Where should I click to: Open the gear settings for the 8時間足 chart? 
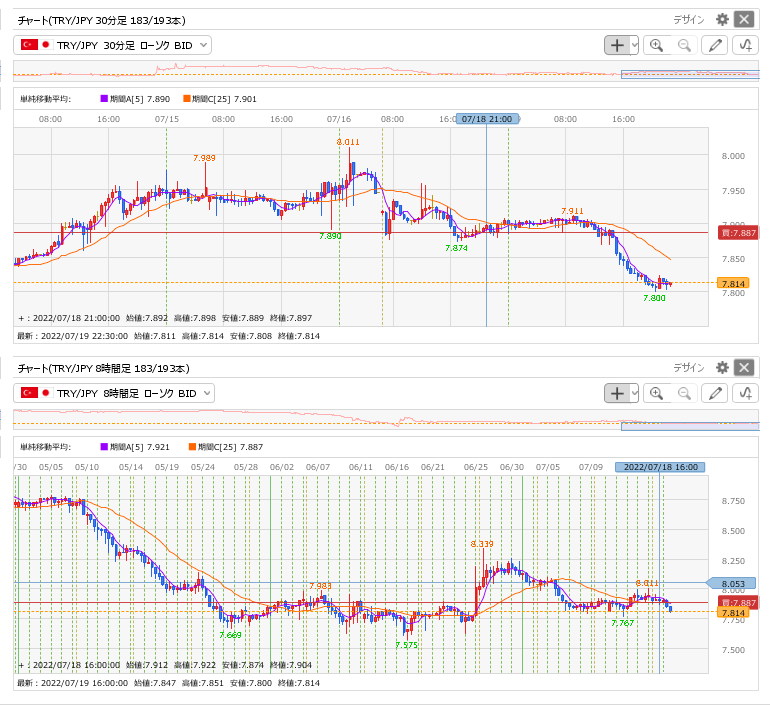point(723,368)
